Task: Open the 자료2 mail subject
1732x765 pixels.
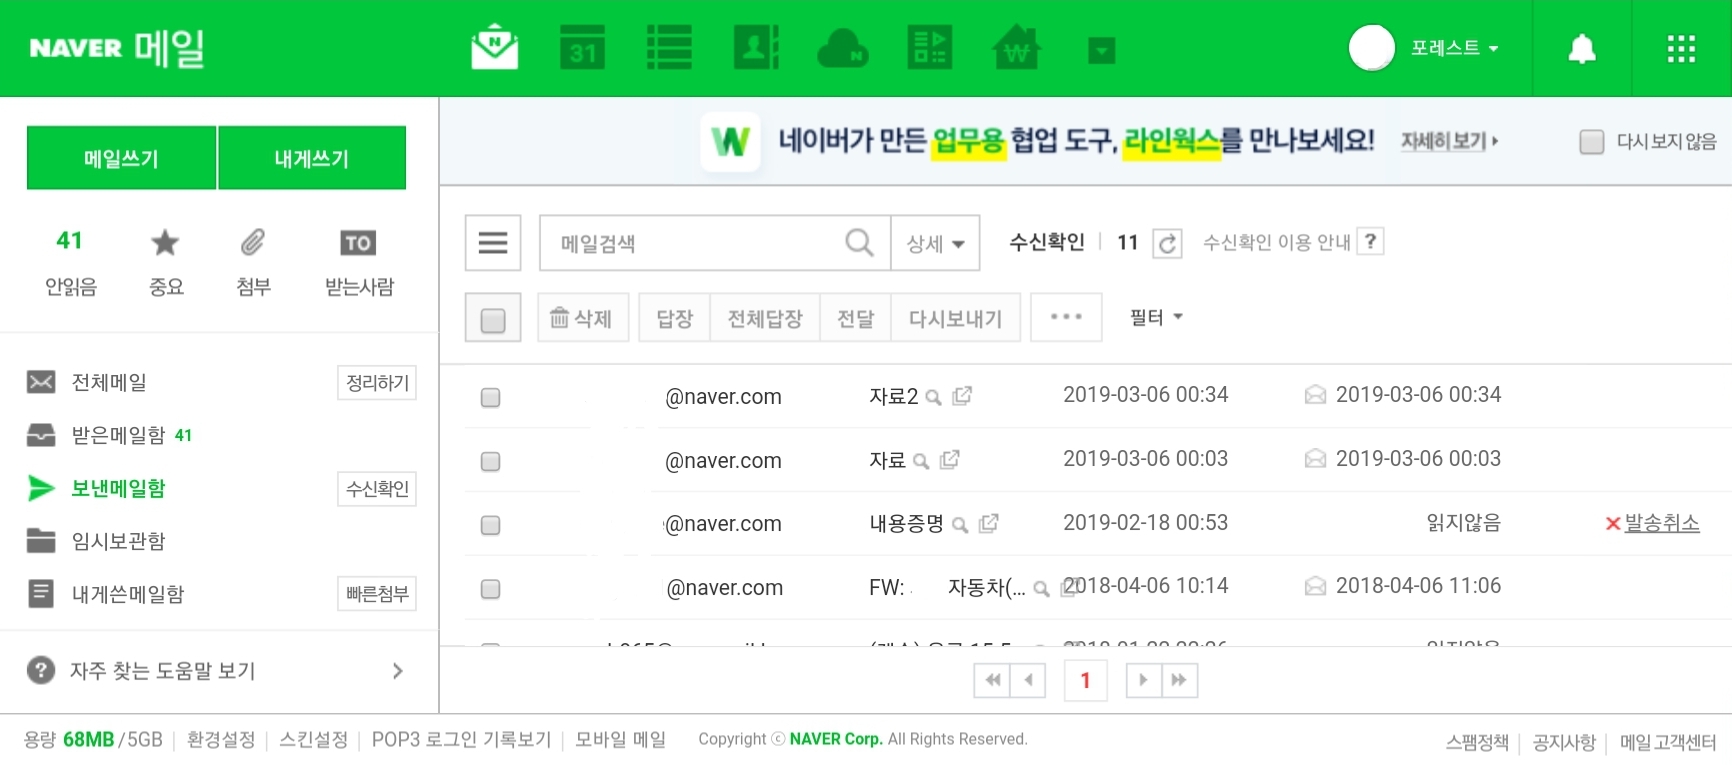Action: click(893, 396)
